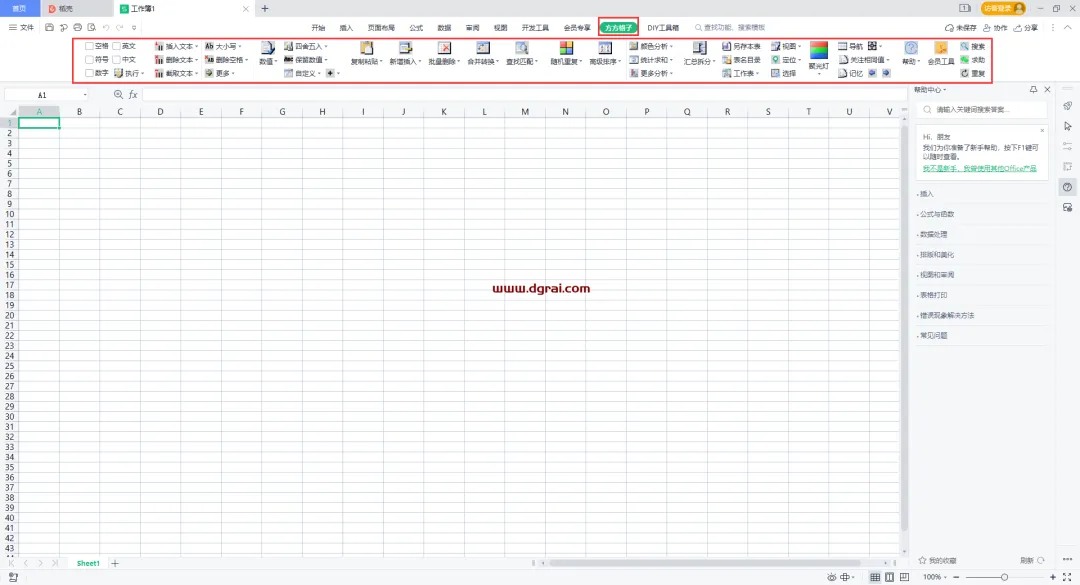Image resolution: width=1080 pixels, height=585 pixels.
Task: Toggle the 英文 (English) checkbox
Action: (116, 46)
